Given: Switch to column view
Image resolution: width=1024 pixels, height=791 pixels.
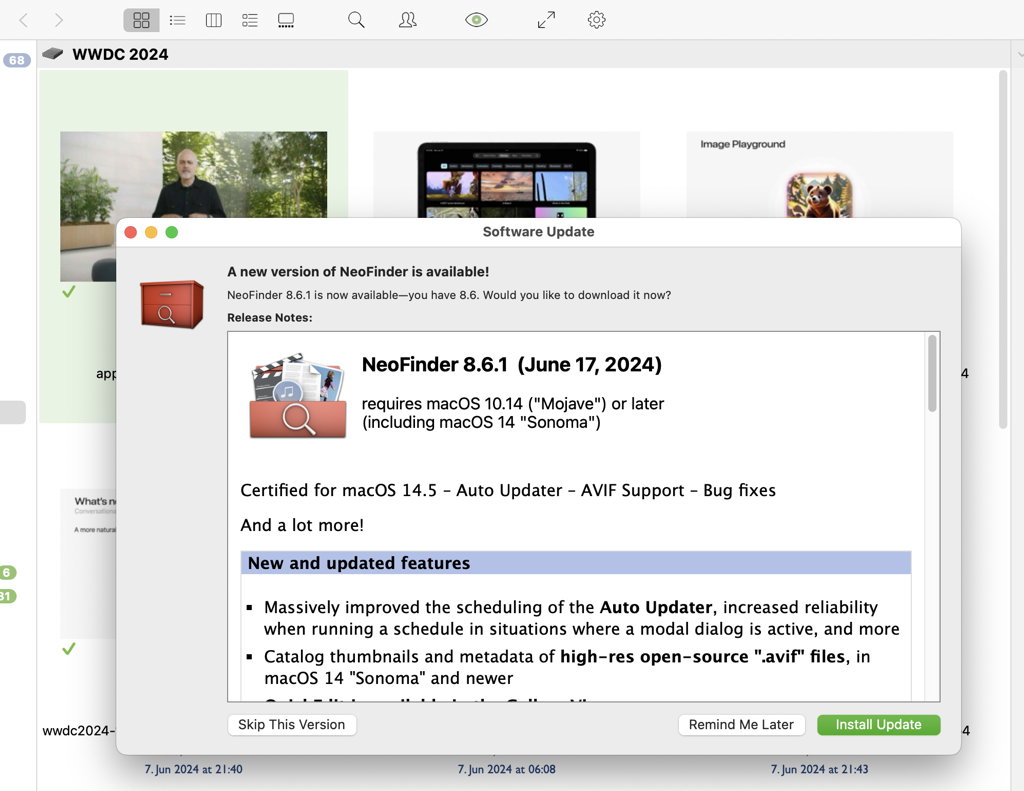Looking at the screenshot, I should tap(213, 19).
